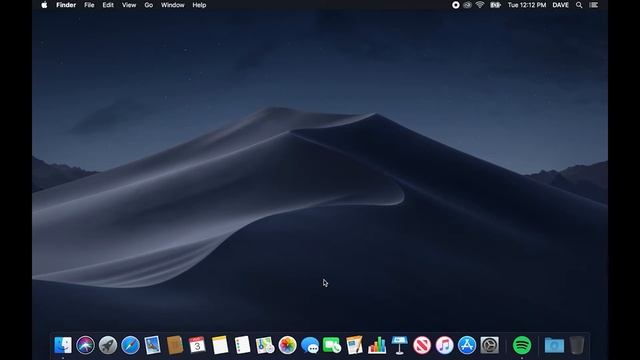Open the Finder application menu
The width and height of the screenshot is (640, 360).
pos(66,5)
